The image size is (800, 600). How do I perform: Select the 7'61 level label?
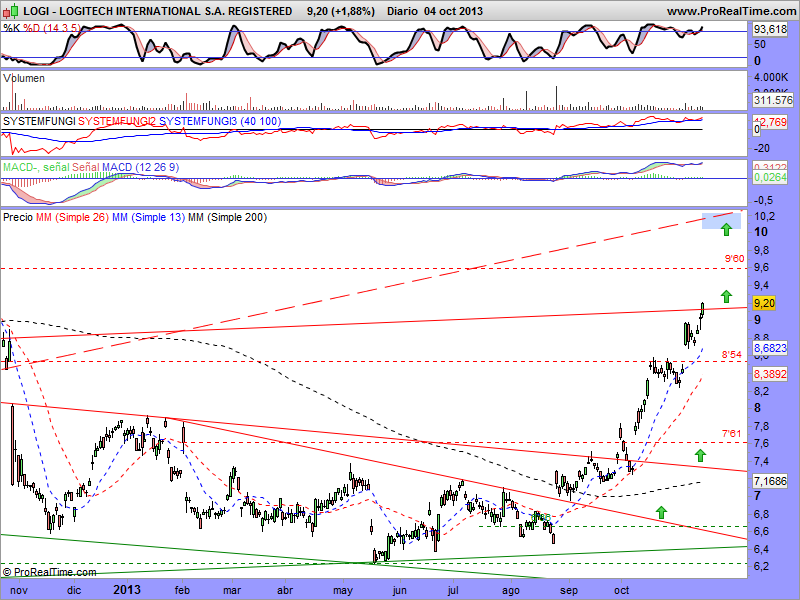pos(731,434)
